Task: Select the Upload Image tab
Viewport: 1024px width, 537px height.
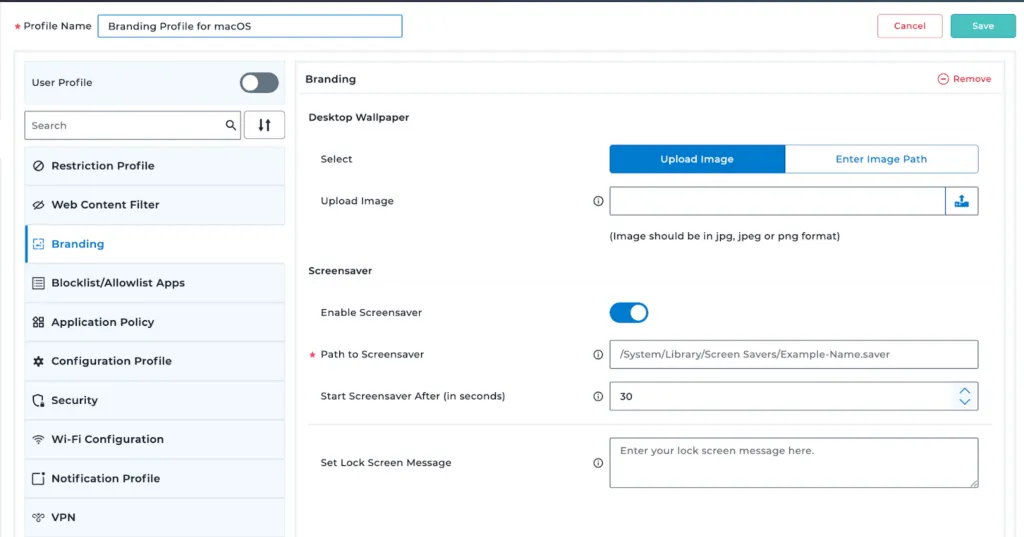Action: click(x=697, y=159)
